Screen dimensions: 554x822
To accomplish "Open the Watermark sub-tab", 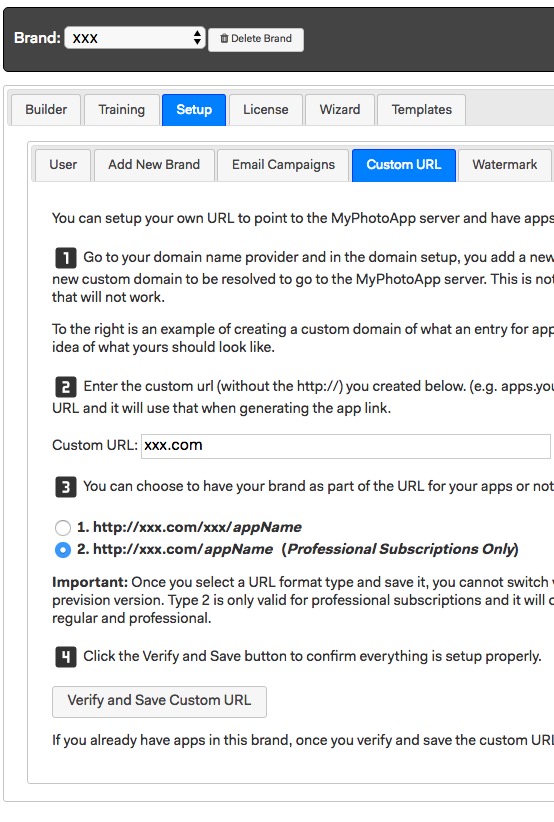I will click(505, 165).
